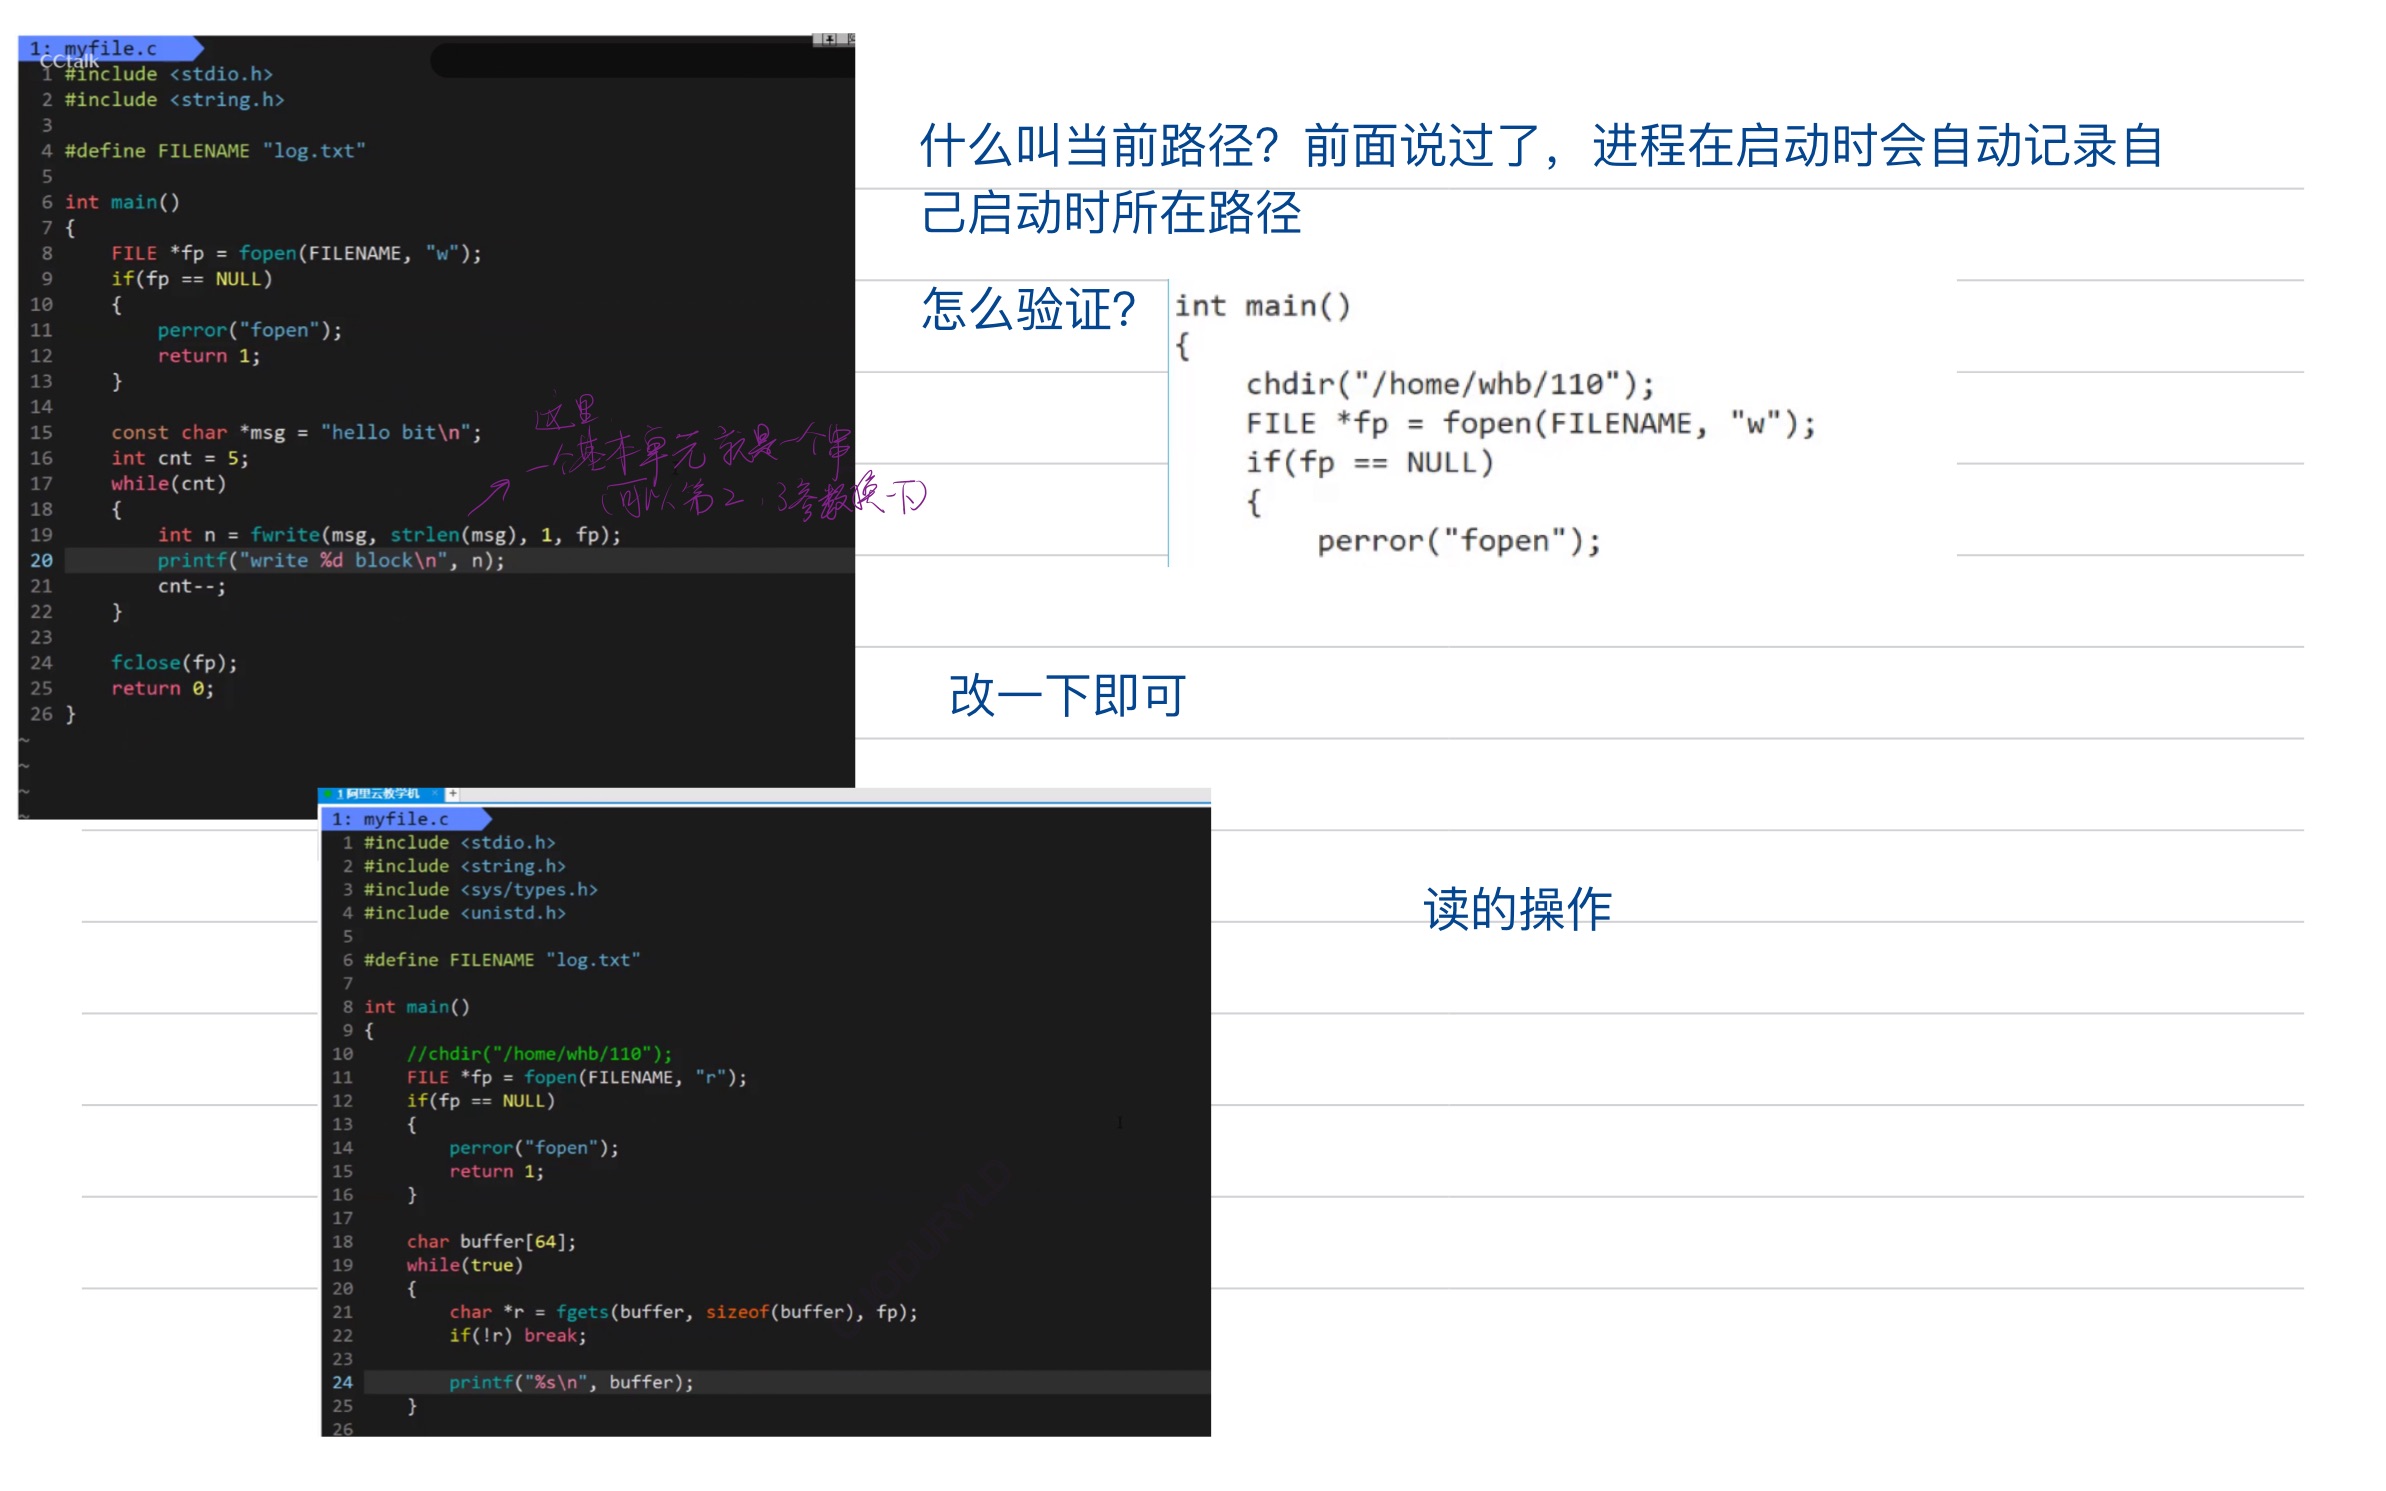Image resolution: width=2386 pixels, height=1491 pixels.
Task: Close the 阿里云教学机 session tab
Action: pyautogui.click(x=434, y=793)
